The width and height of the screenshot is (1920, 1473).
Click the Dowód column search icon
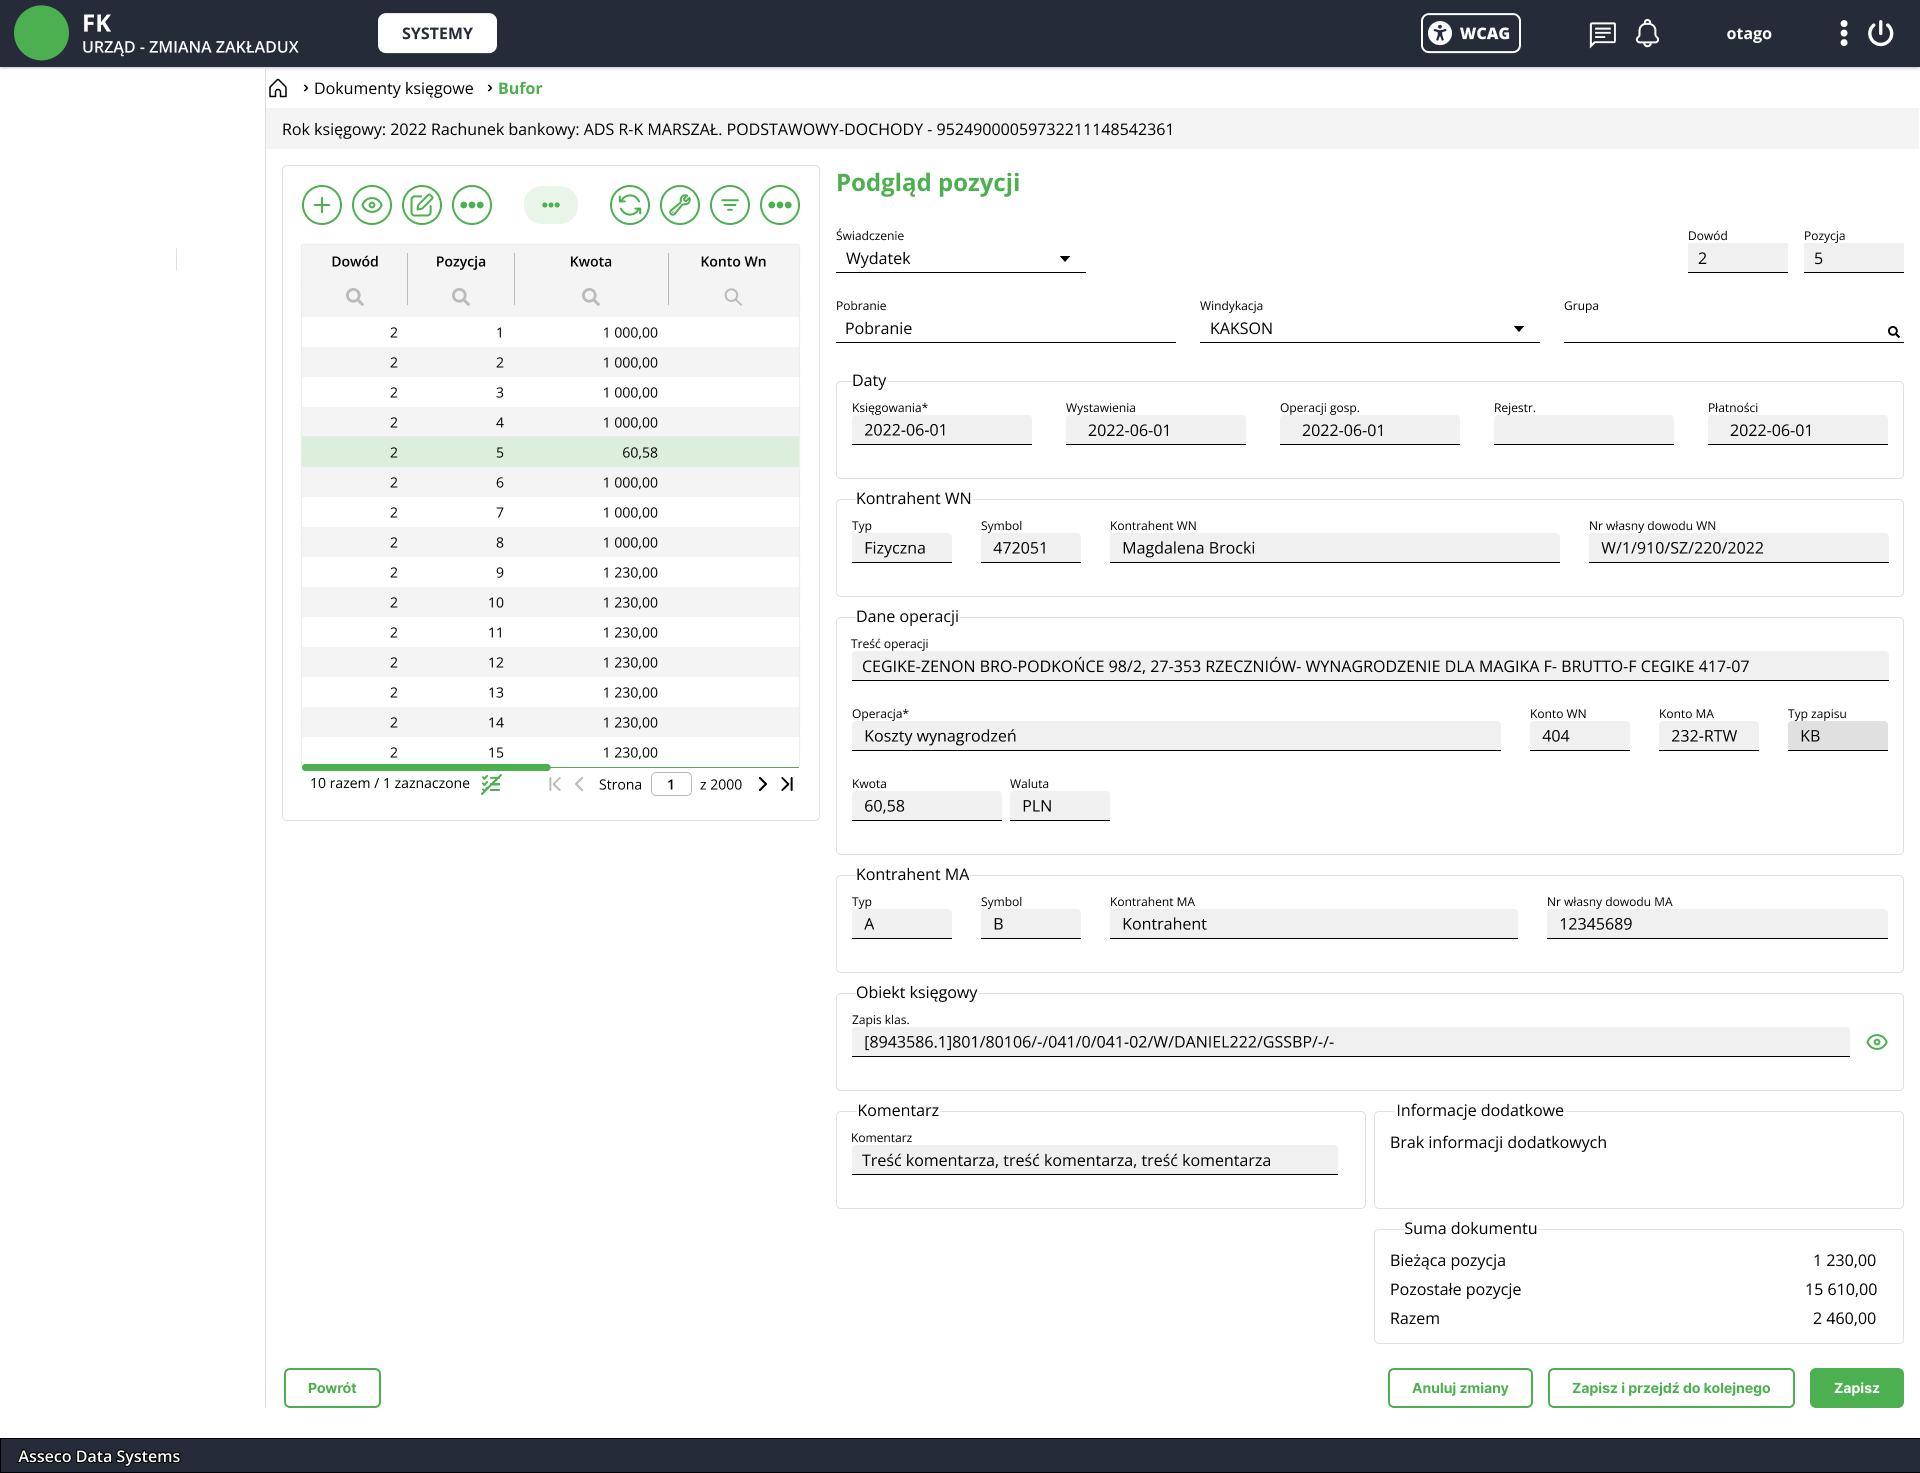[x=355, y=297]
